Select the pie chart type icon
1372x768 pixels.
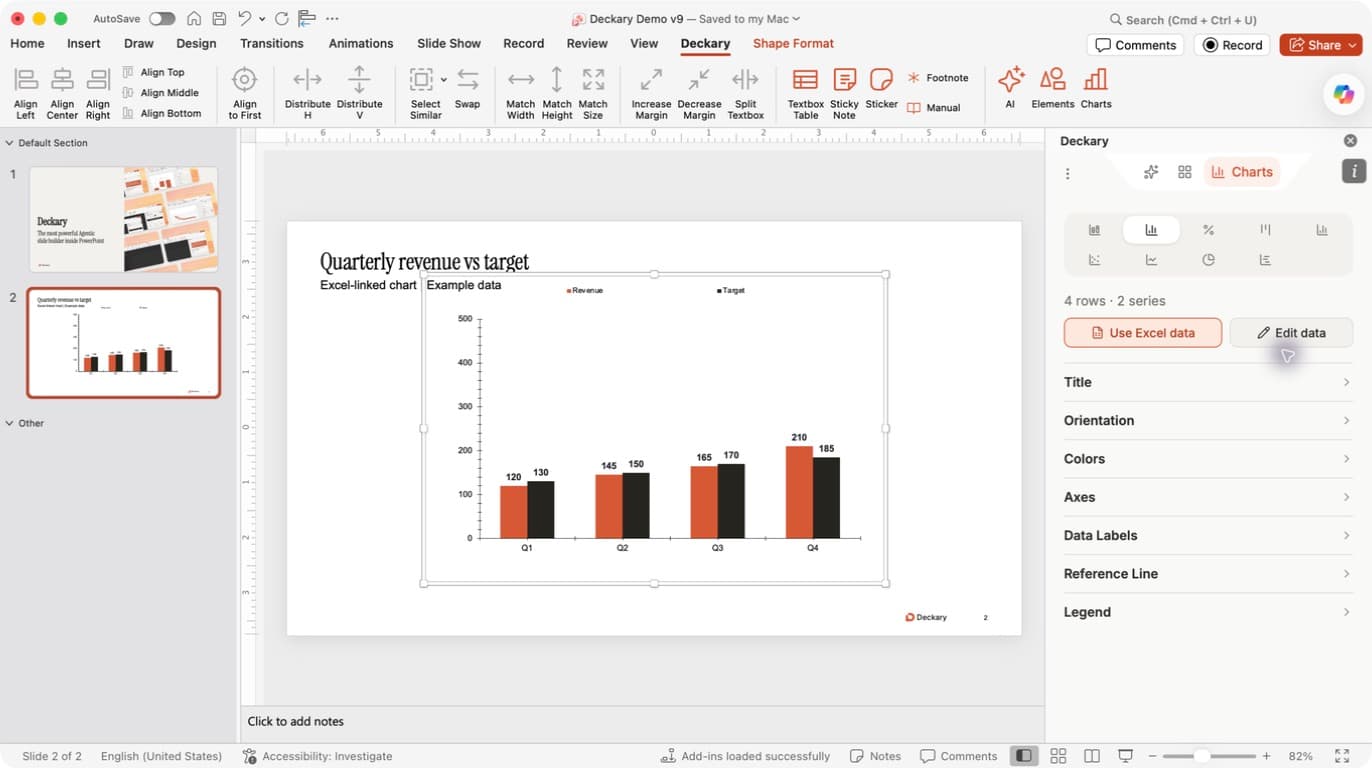tap(1208, 260)
